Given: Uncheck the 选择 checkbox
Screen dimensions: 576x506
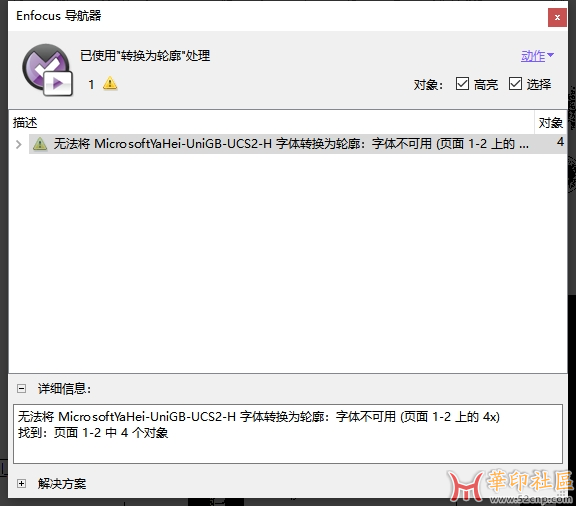Looking at the screenshot, I should pos(515,84).
